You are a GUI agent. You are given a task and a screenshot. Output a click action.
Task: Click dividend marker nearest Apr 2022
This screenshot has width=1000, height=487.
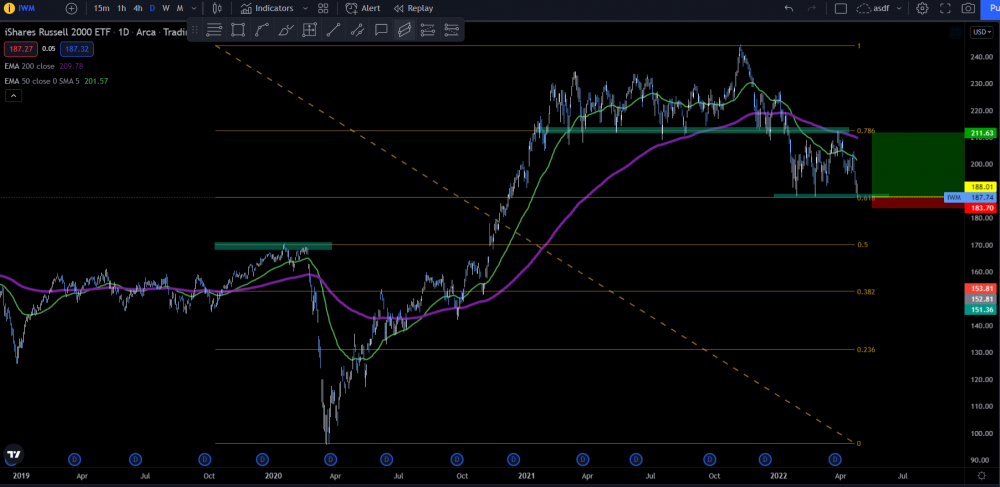pos(834,459)
